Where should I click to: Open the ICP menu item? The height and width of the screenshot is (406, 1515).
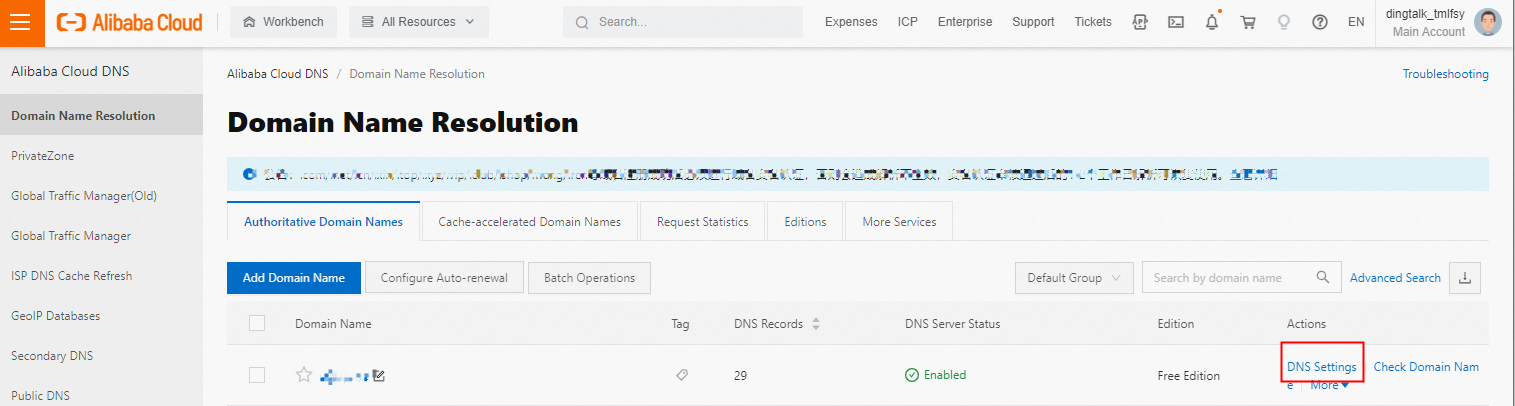[x=908, y=22]
